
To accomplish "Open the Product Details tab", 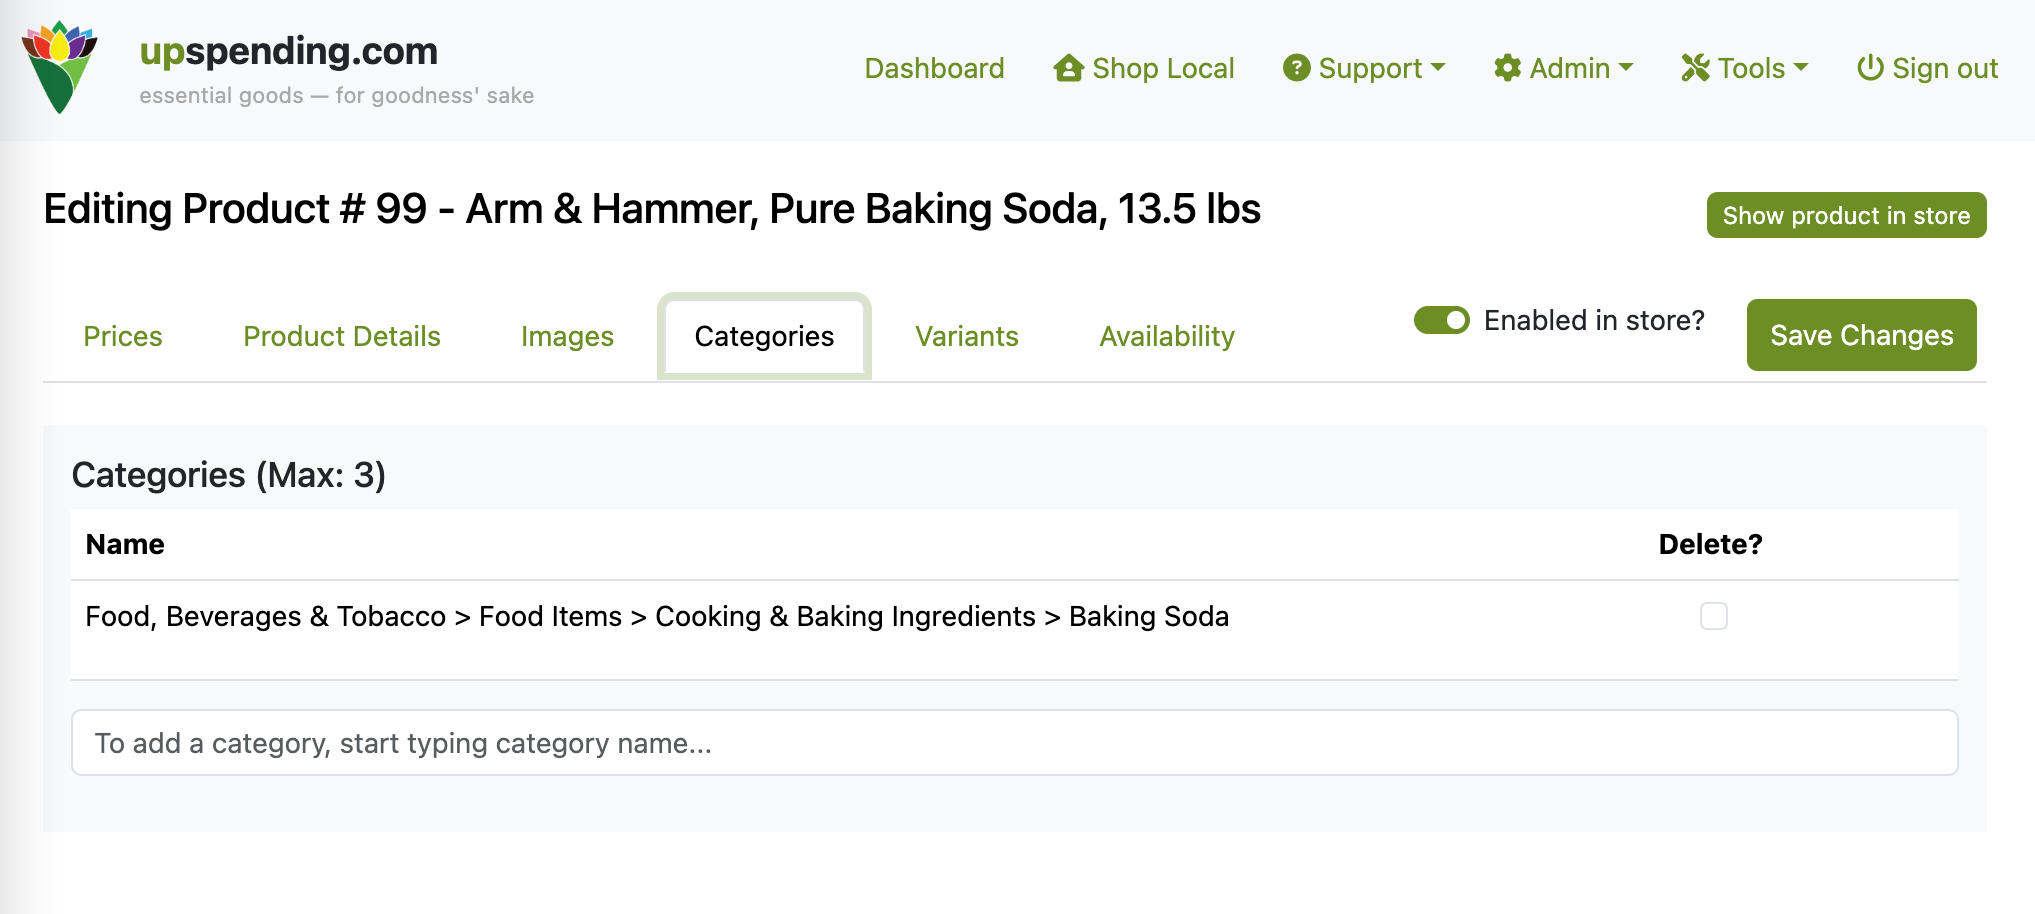I will pyautogui.click(x=342, y=337).
